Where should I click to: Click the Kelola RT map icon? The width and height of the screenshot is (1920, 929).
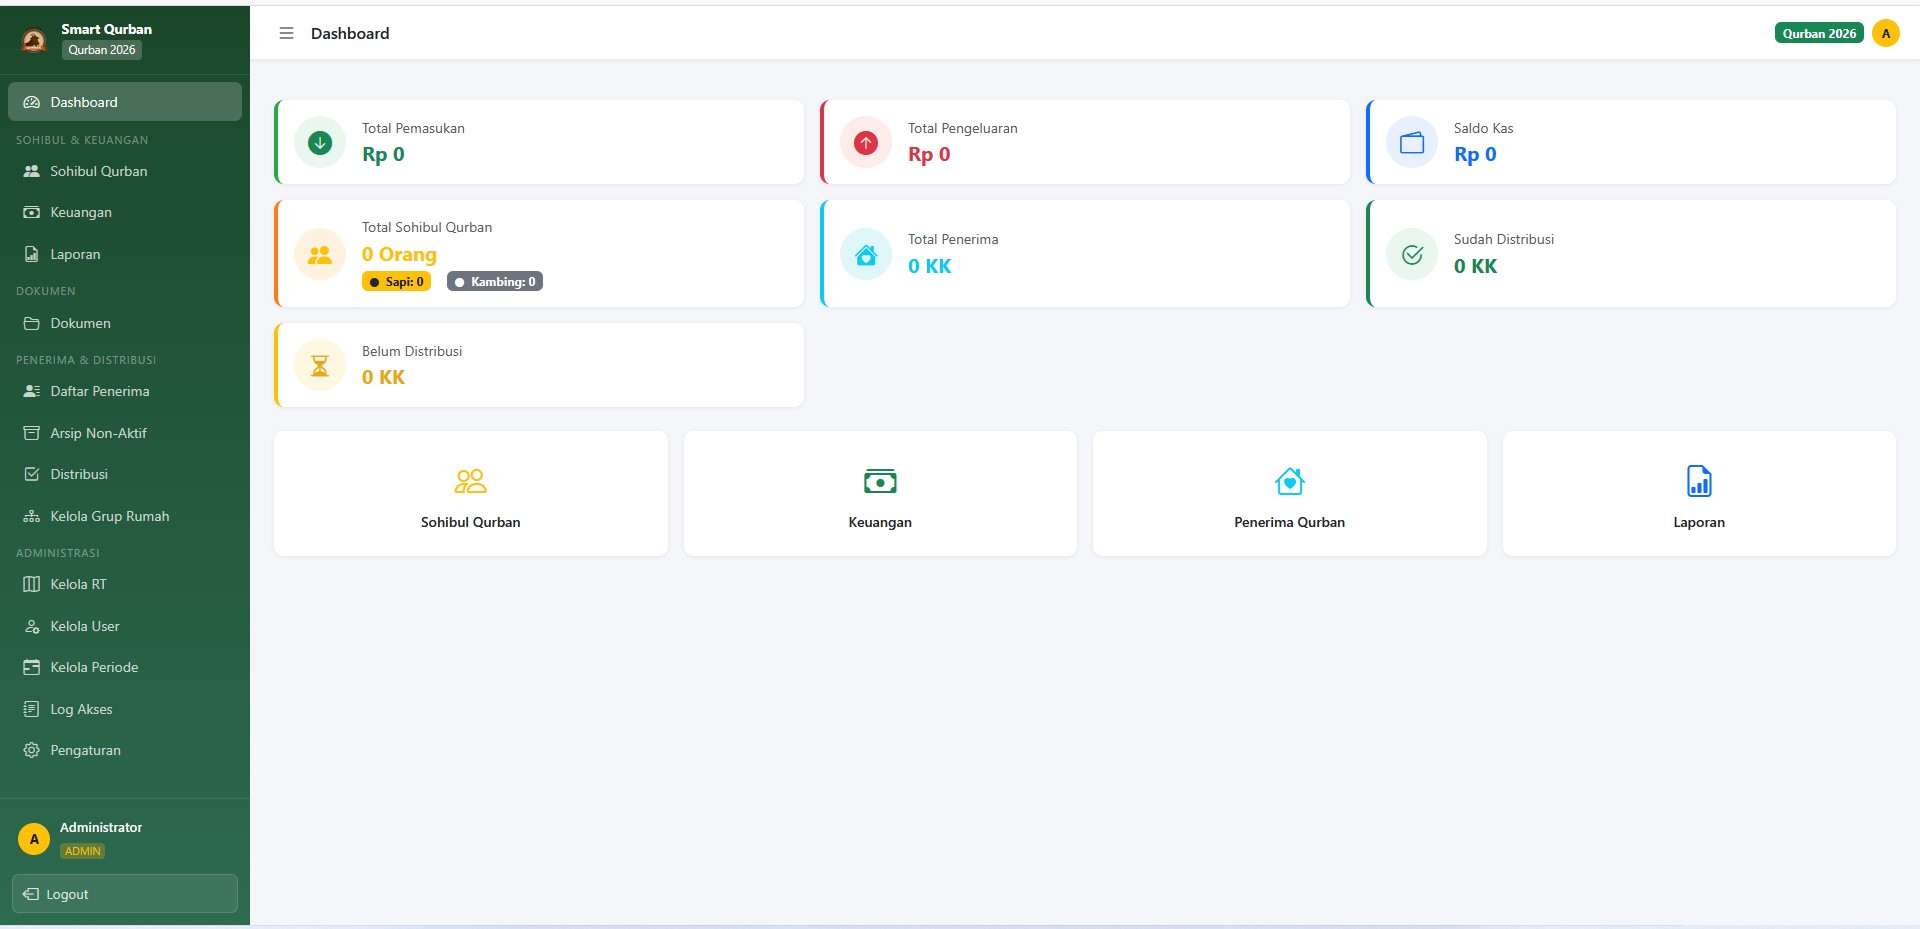tap(31, 584)
